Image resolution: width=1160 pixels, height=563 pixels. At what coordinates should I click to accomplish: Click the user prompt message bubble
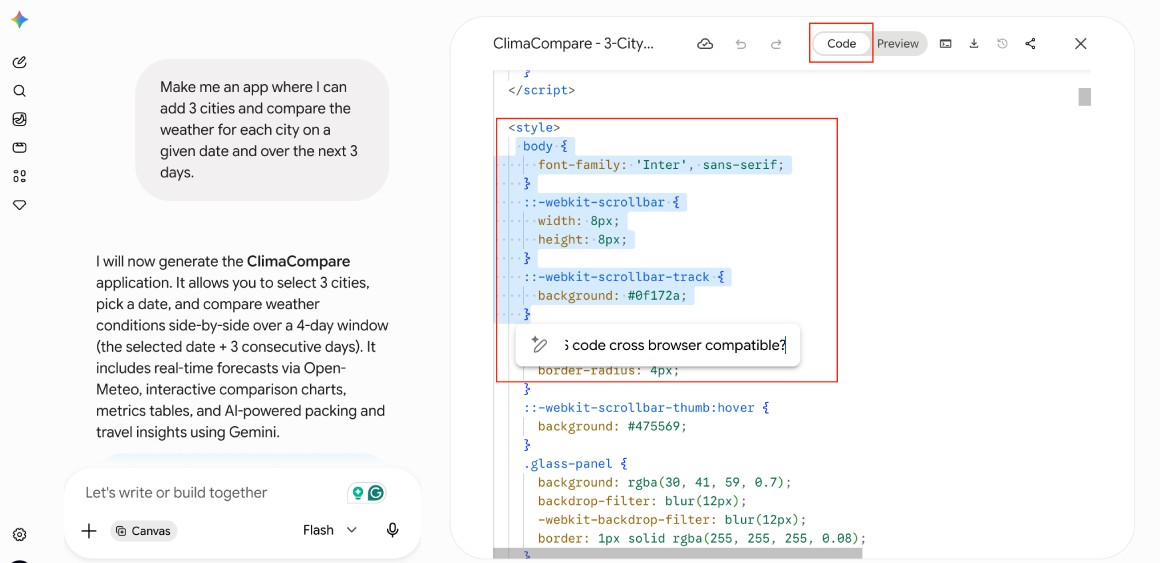(x=262, y=129)
